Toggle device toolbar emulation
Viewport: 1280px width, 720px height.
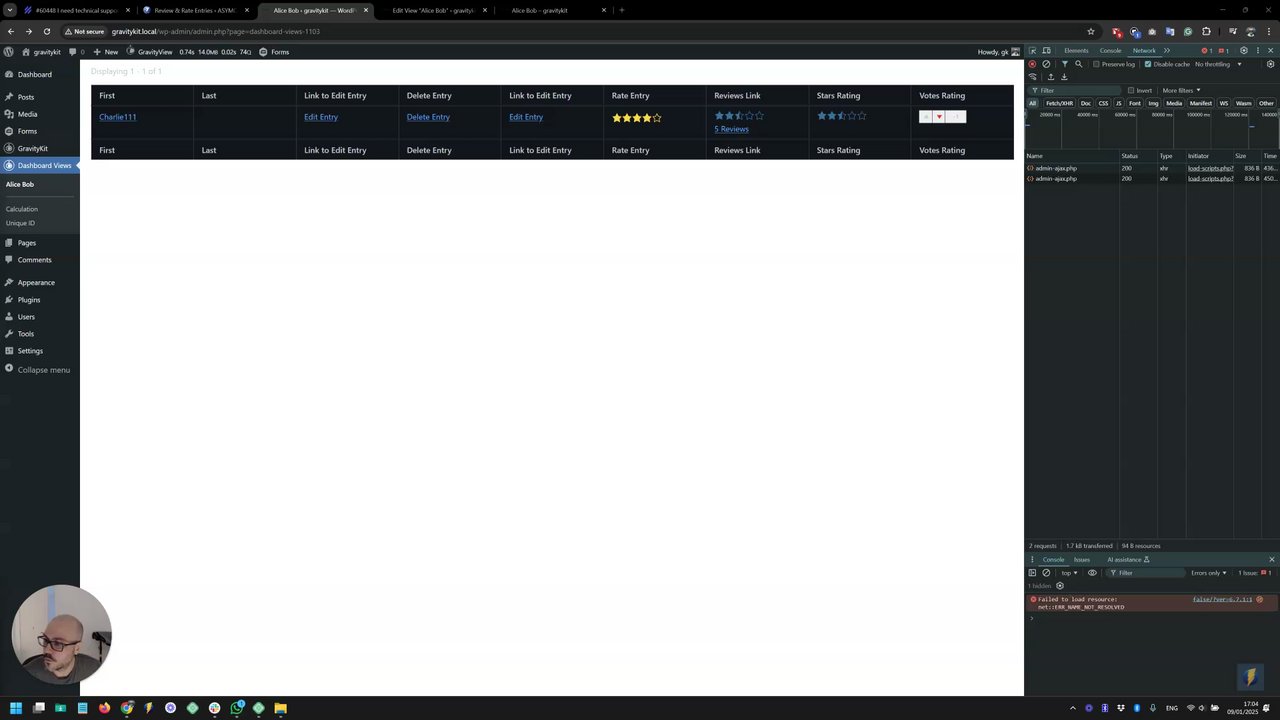click(1046, 50)
